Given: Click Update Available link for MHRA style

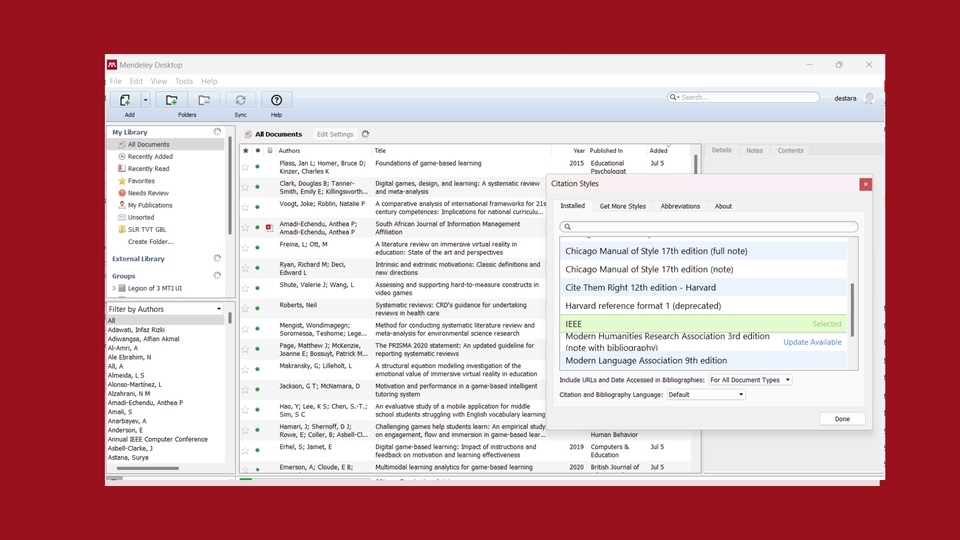Looking at the screenshot, I should (x=812, y=342).
